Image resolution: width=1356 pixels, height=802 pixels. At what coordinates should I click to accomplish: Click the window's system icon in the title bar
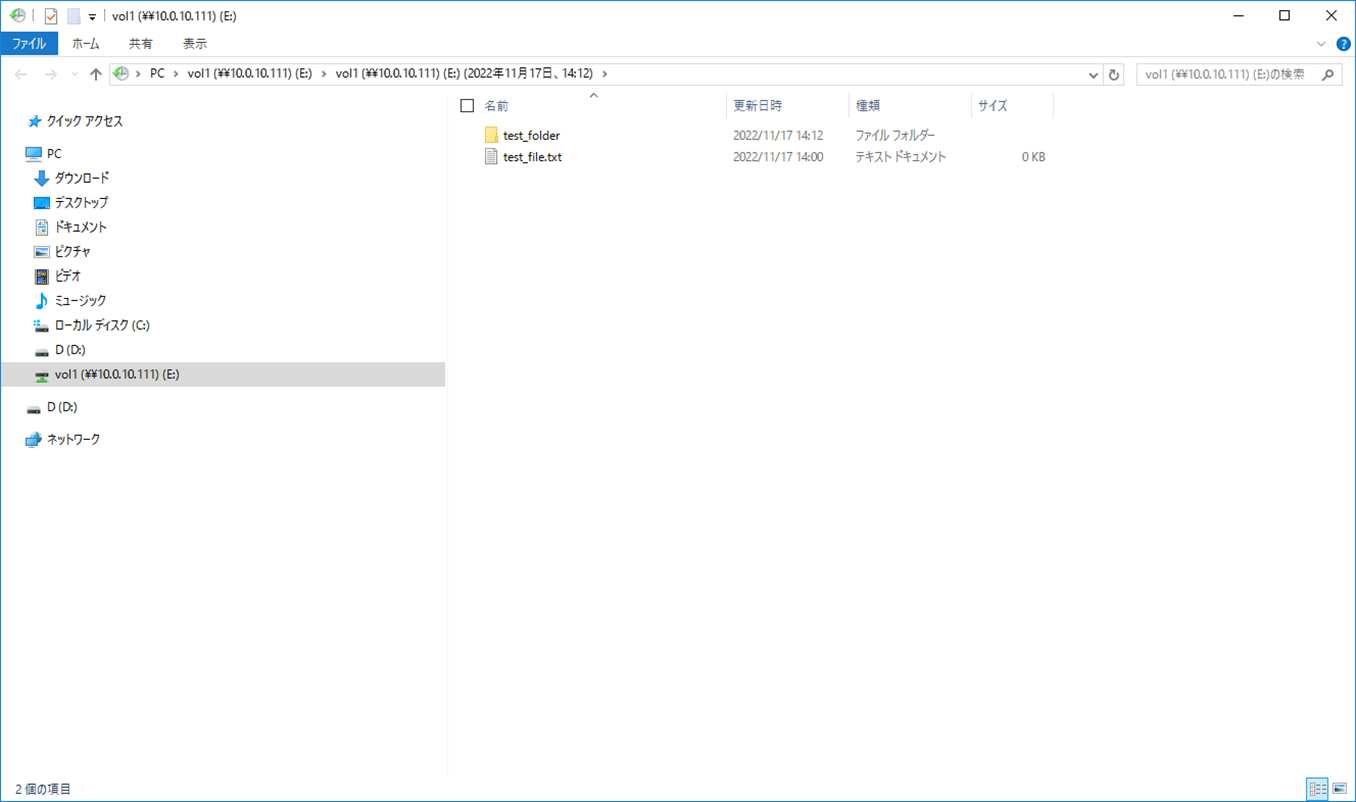pyautogui.click(x=17, y=16)
